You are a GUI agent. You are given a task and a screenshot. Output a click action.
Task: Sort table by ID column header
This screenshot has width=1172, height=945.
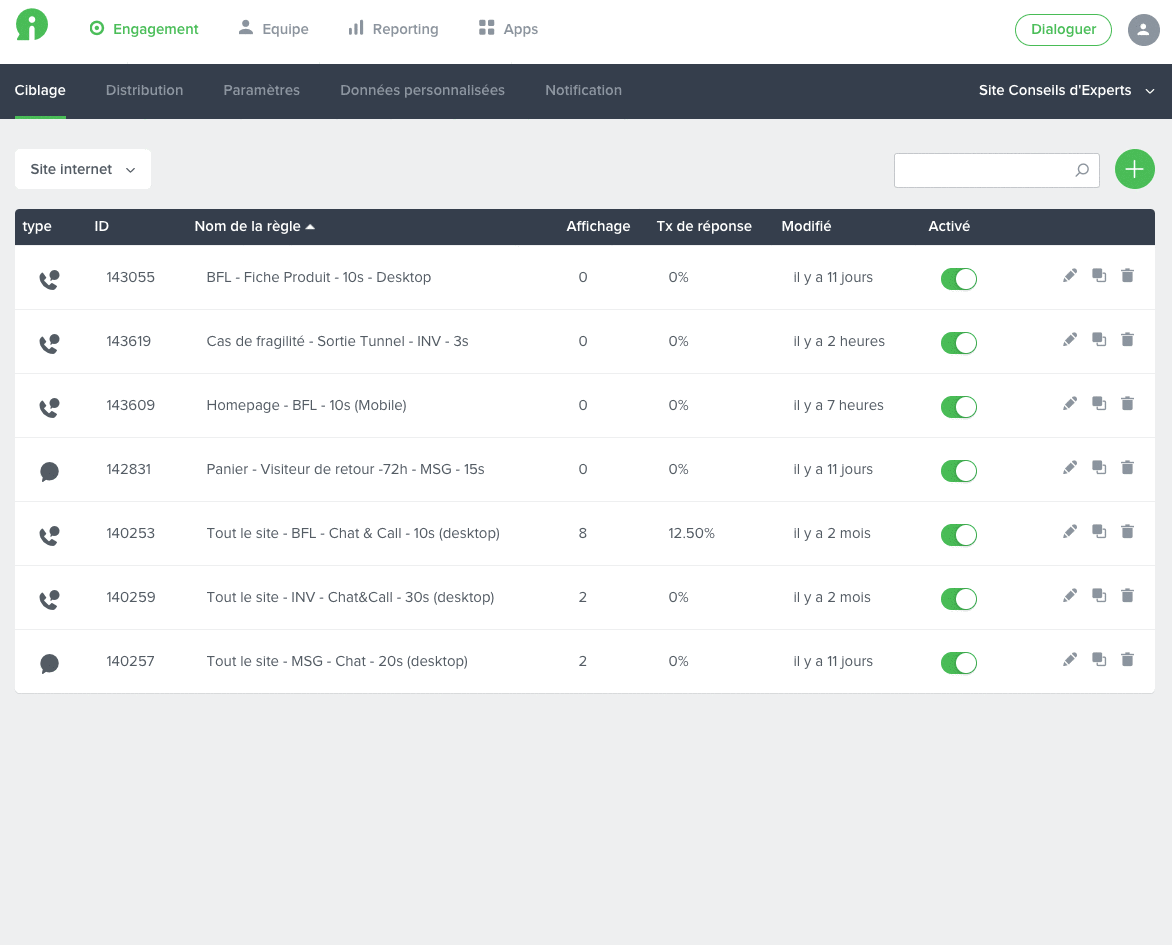click(x=102, y=227)
